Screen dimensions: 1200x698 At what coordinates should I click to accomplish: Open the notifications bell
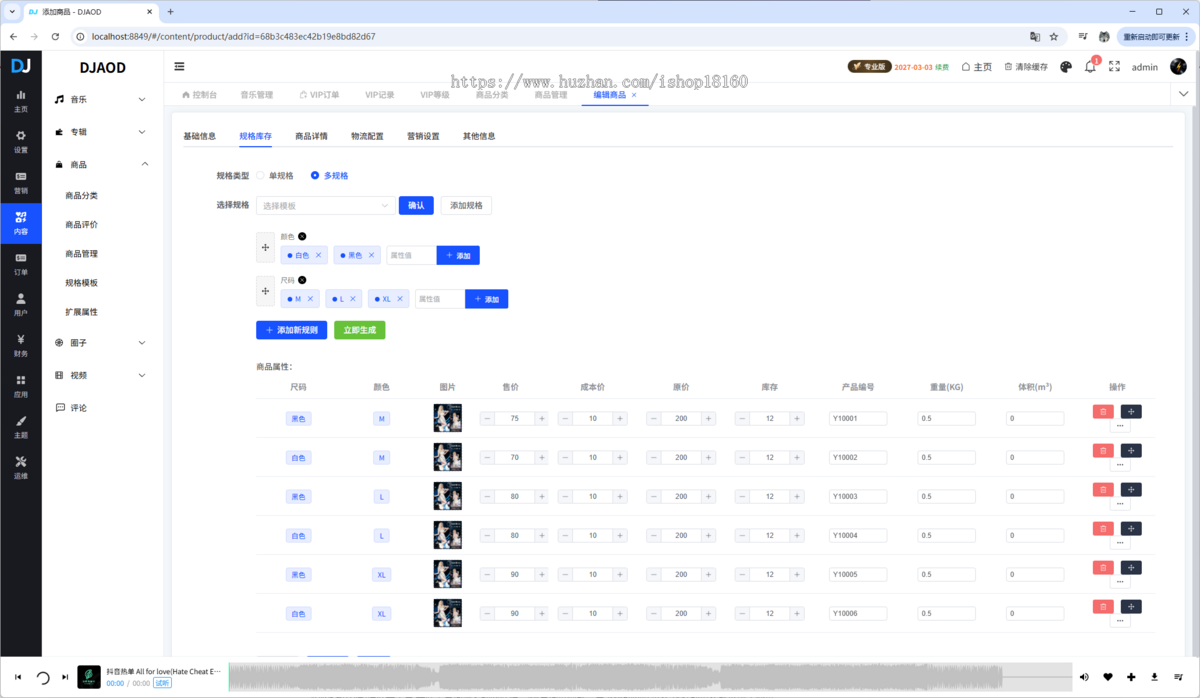[x=1090, y=67]
